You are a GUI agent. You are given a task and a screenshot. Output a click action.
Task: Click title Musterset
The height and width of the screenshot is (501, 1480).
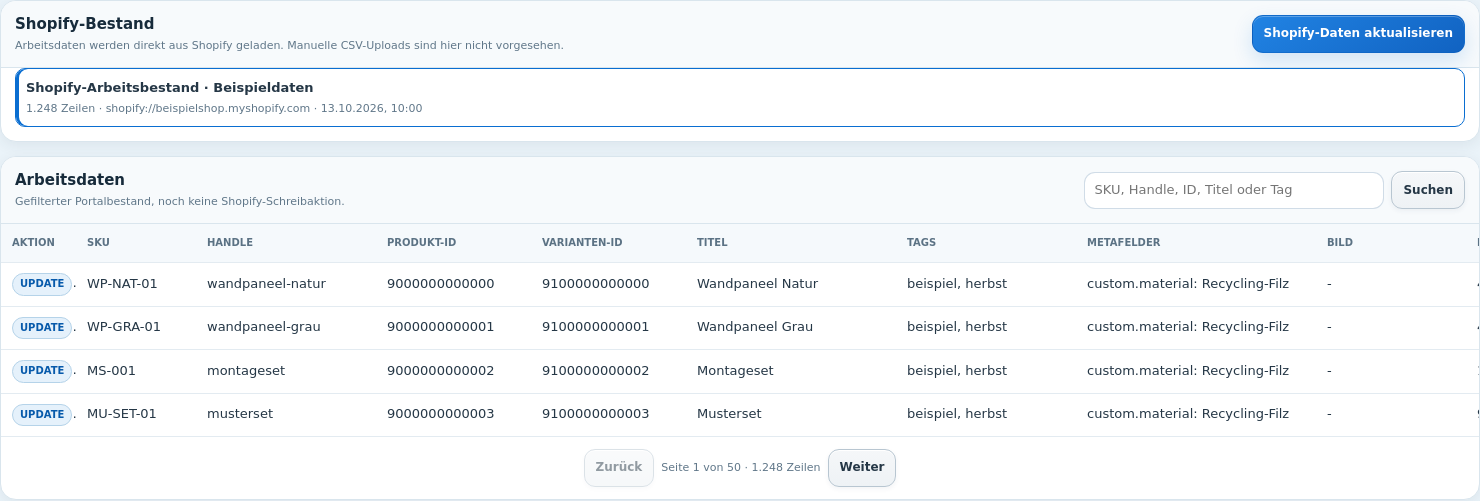(729, 414)
